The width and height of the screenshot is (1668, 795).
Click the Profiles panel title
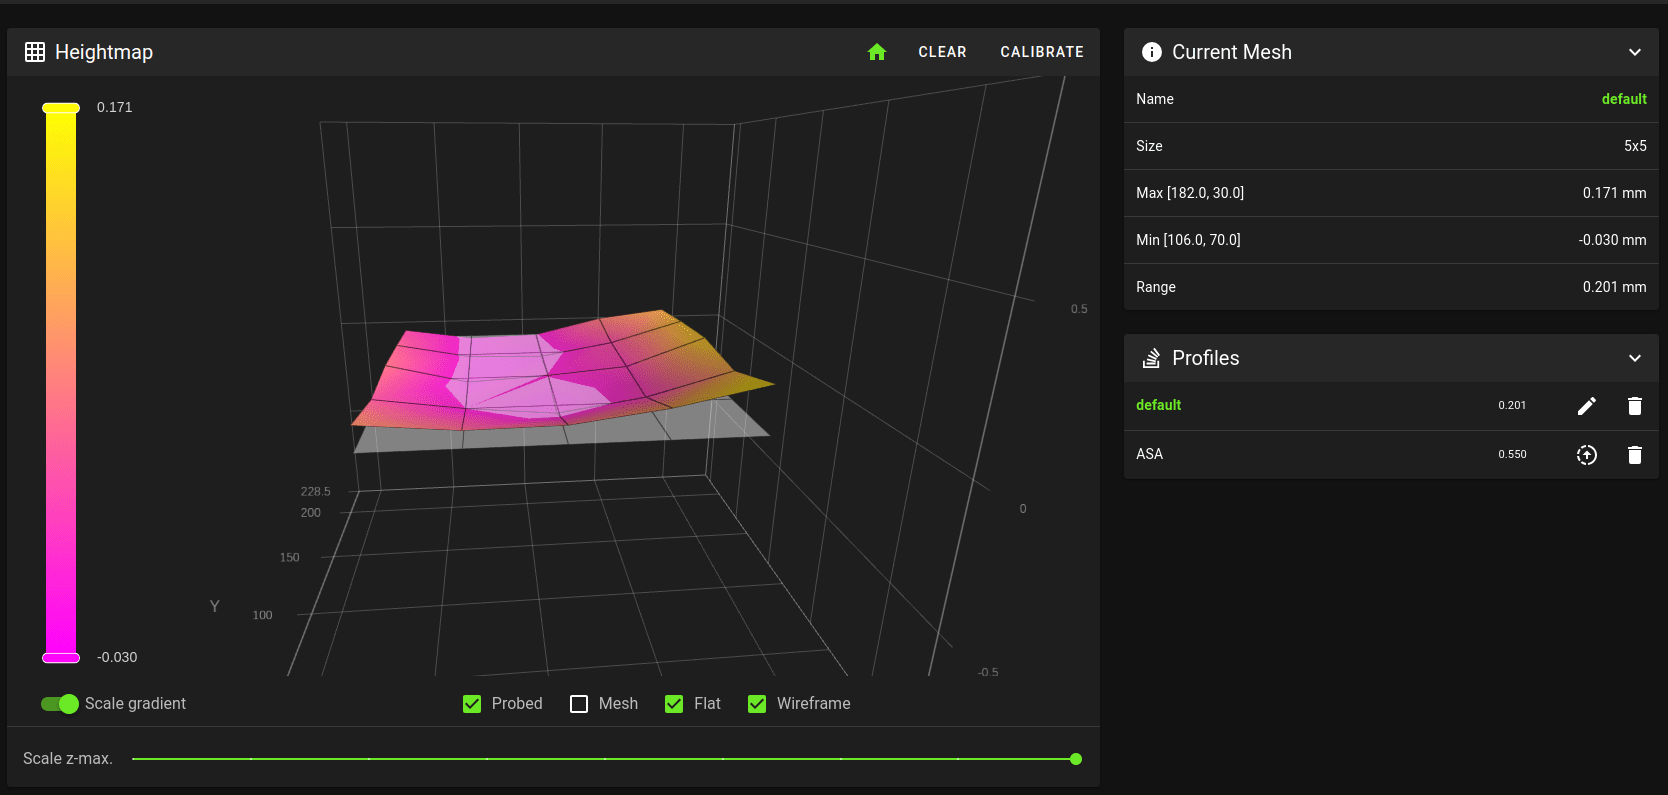[x=1206, y=358]
